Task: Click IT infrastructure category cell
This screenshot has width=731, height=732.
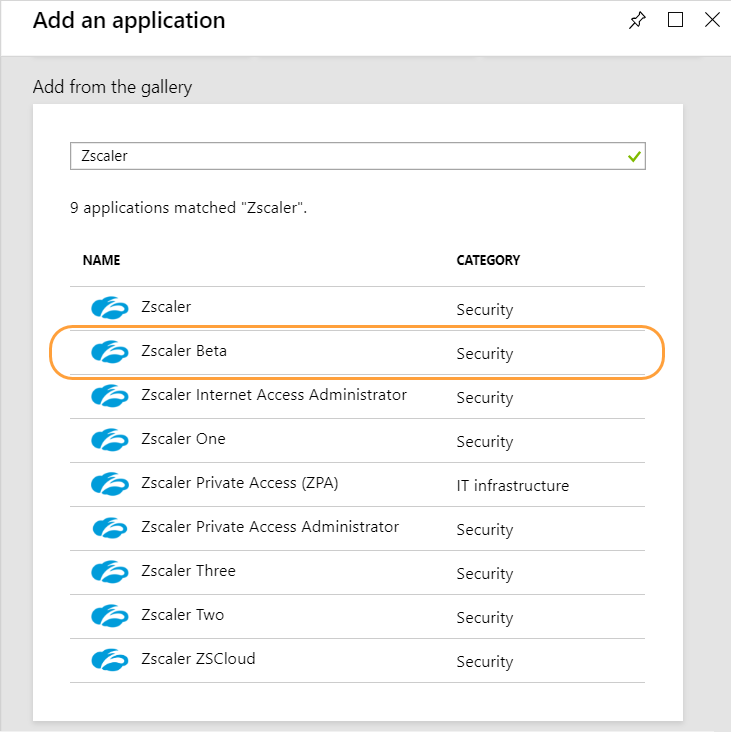Action: click(x=513, y=486)
